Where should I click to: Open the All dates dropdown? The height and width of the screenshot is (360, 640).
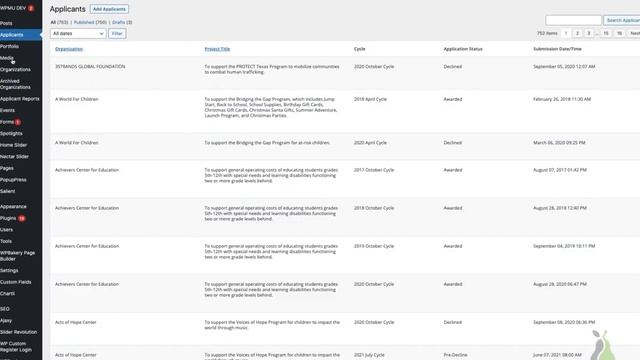(78, 33)
